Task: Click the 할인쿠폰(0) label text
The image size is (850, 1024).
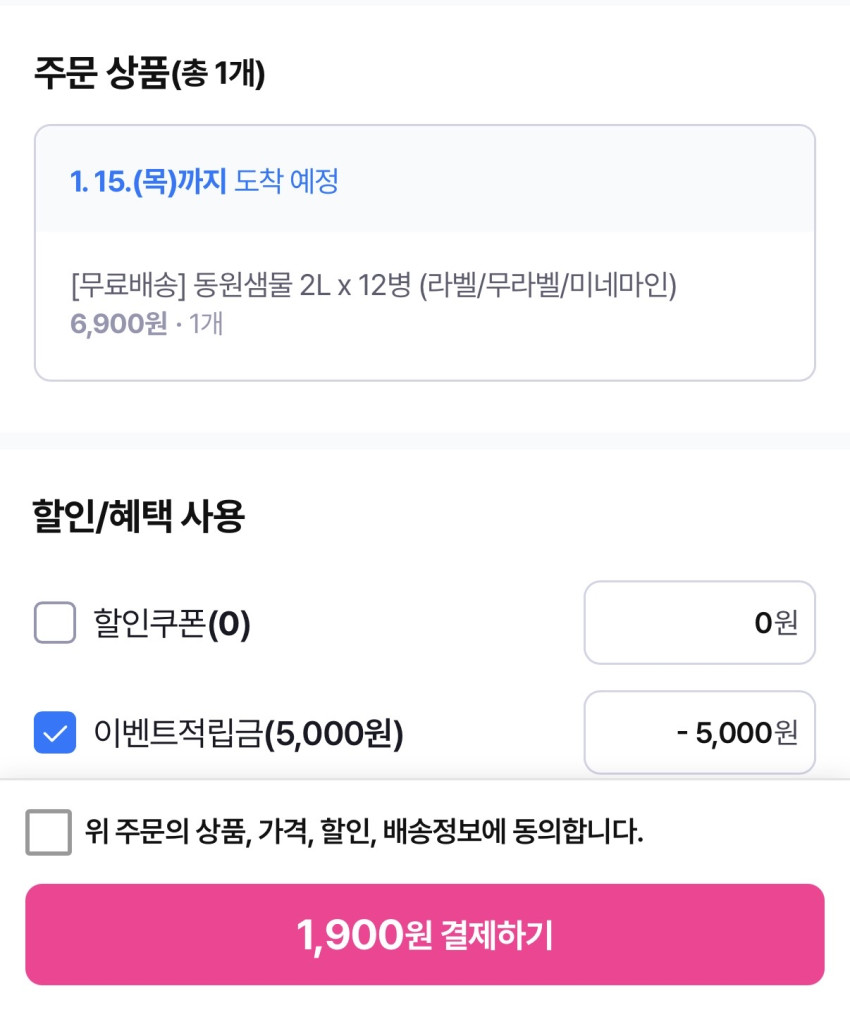Action: [x=172, y=624]
